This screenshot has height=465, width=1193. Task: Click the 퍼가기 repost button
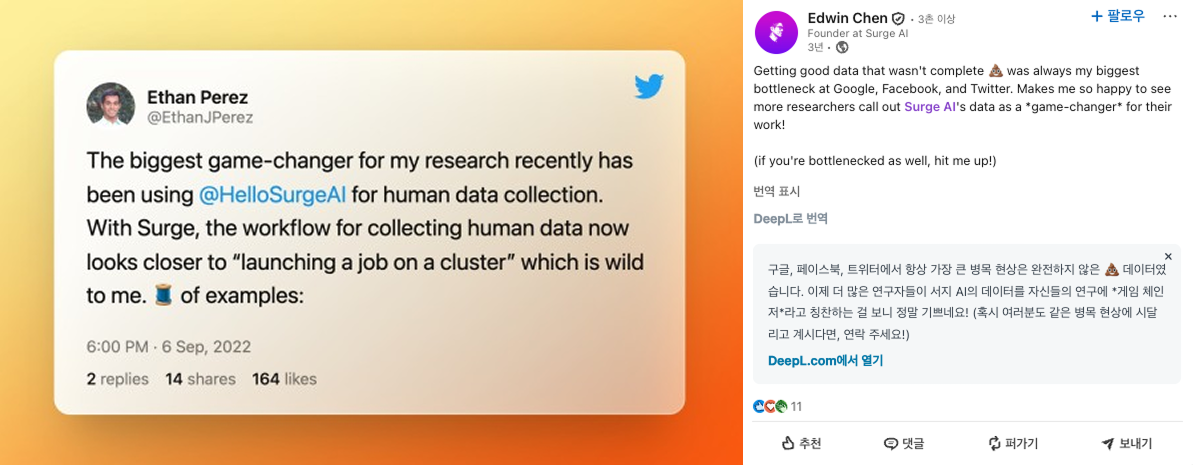(1013, 443)
